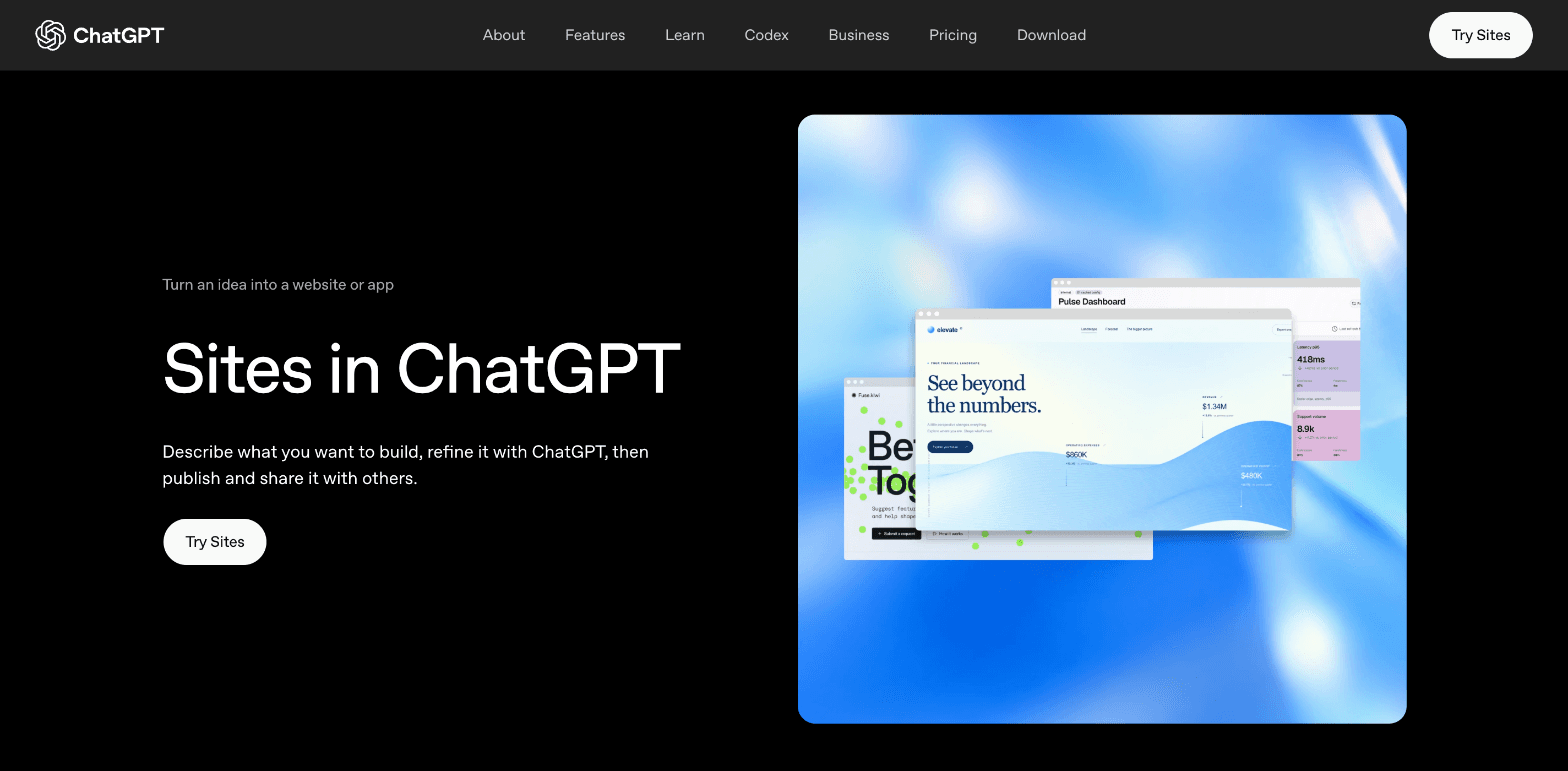1568x771 pixels.
Task: Go to the Features page
Action: click(595, 35)
